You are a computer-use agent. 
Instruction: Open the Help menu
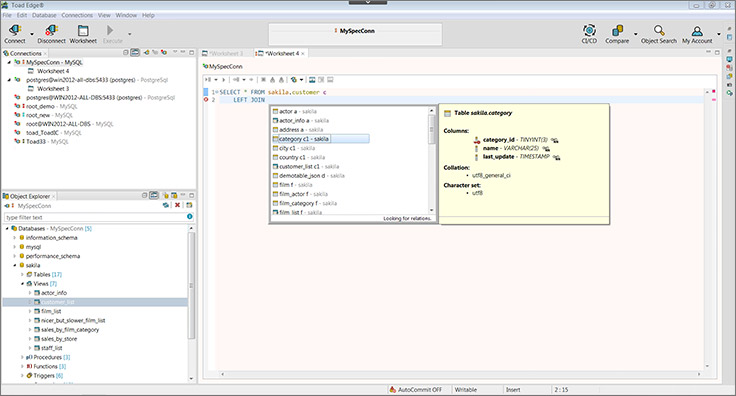(x=148, y=15)
